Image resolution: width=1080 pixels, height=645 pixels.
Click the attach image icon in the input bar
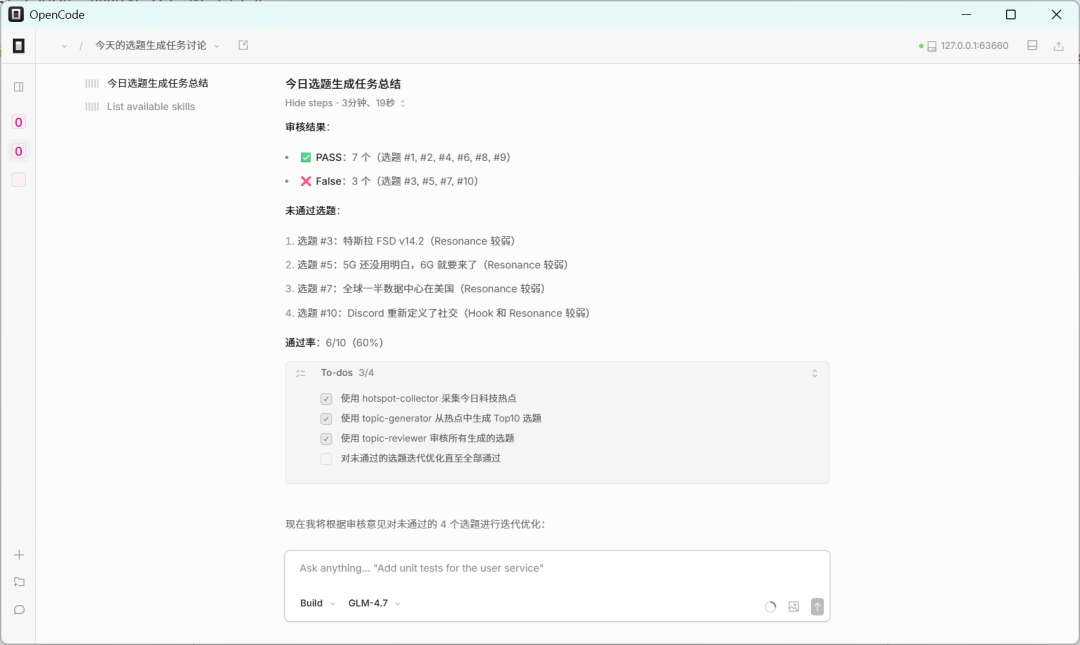[x=792, y=606]
